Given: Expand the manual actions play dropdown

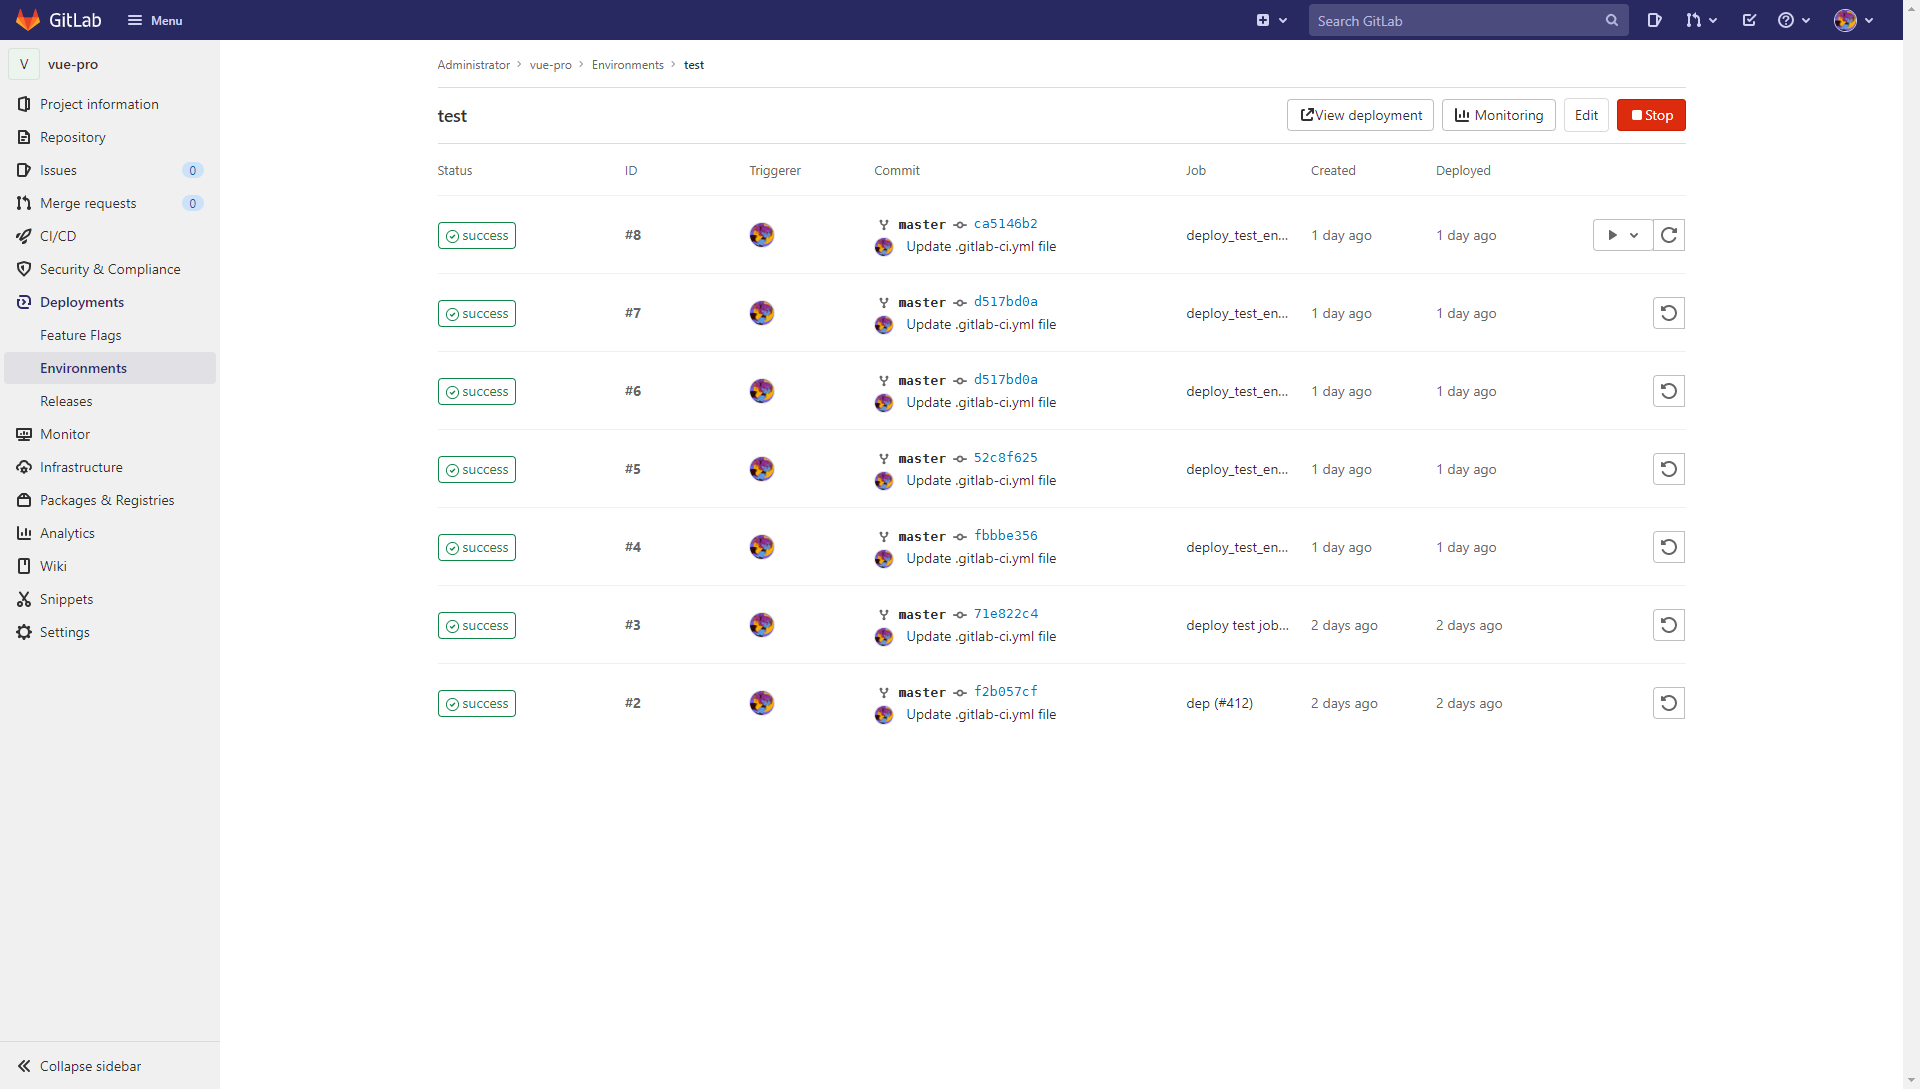Looking at the screenshot, I should (1622, 235).
